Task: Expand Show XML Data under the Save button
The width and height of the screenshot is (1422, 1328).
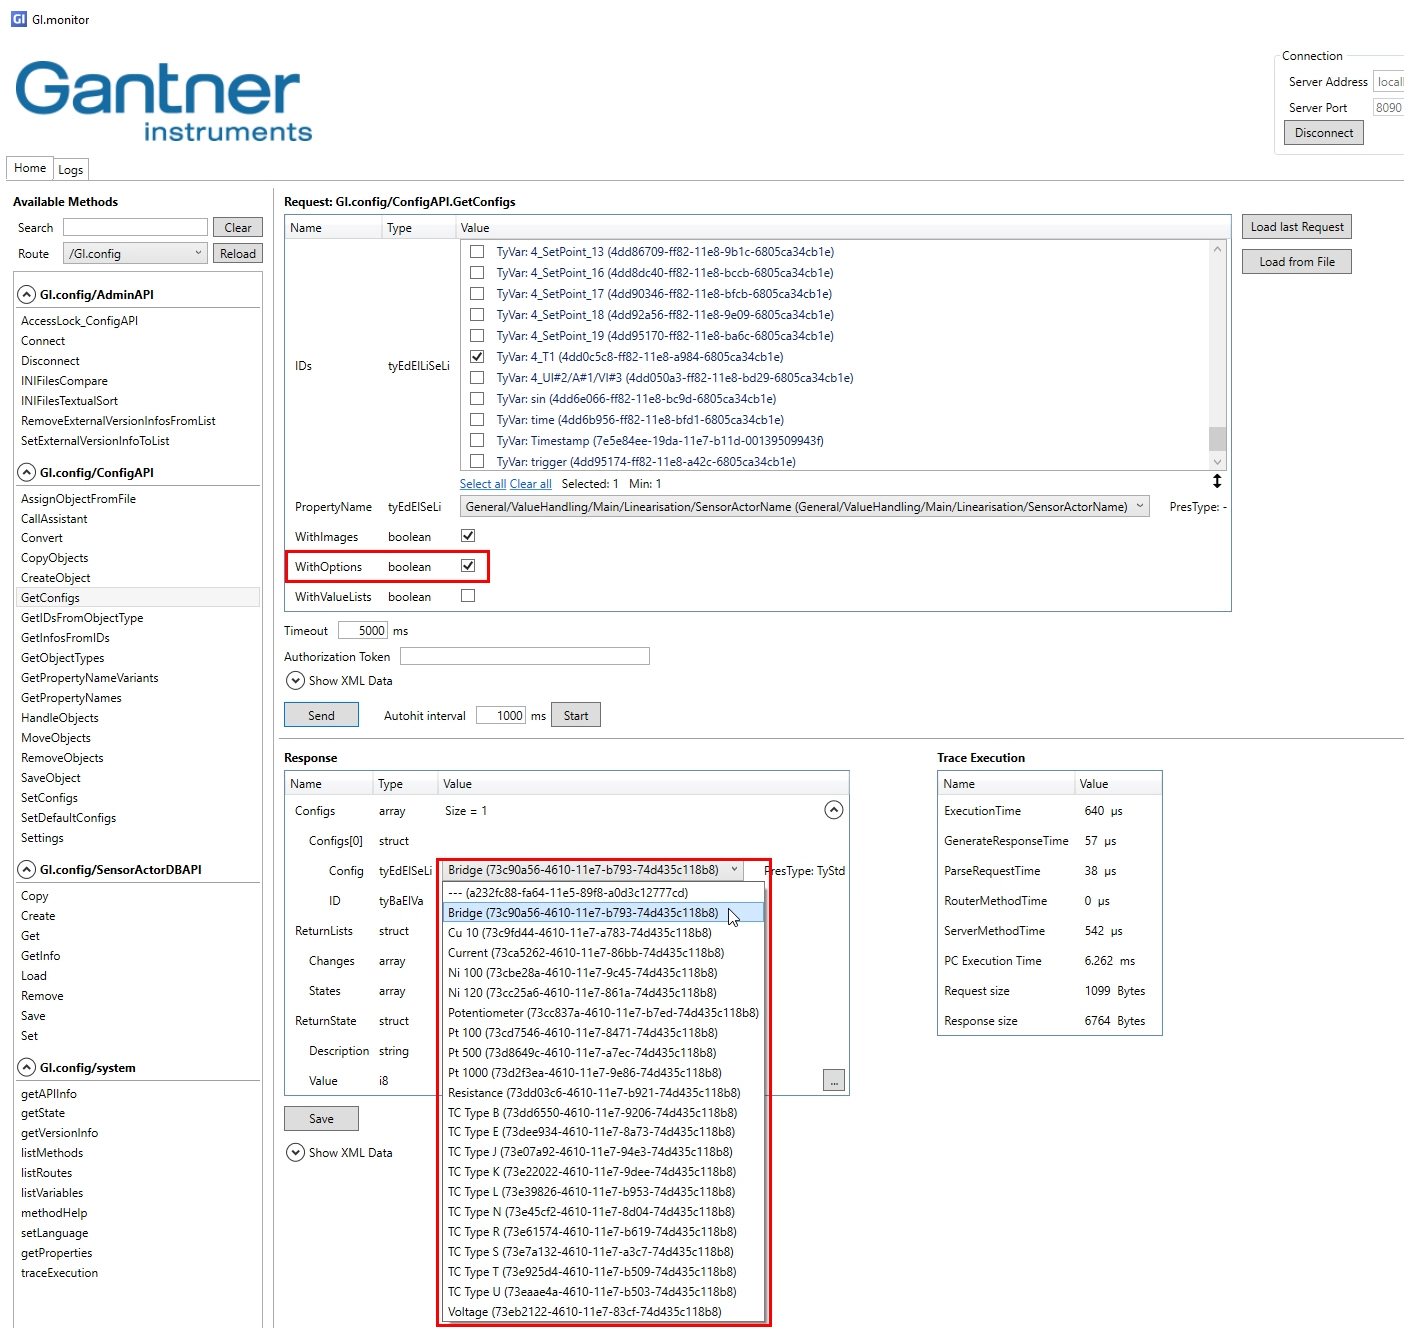Action: 295,1153
